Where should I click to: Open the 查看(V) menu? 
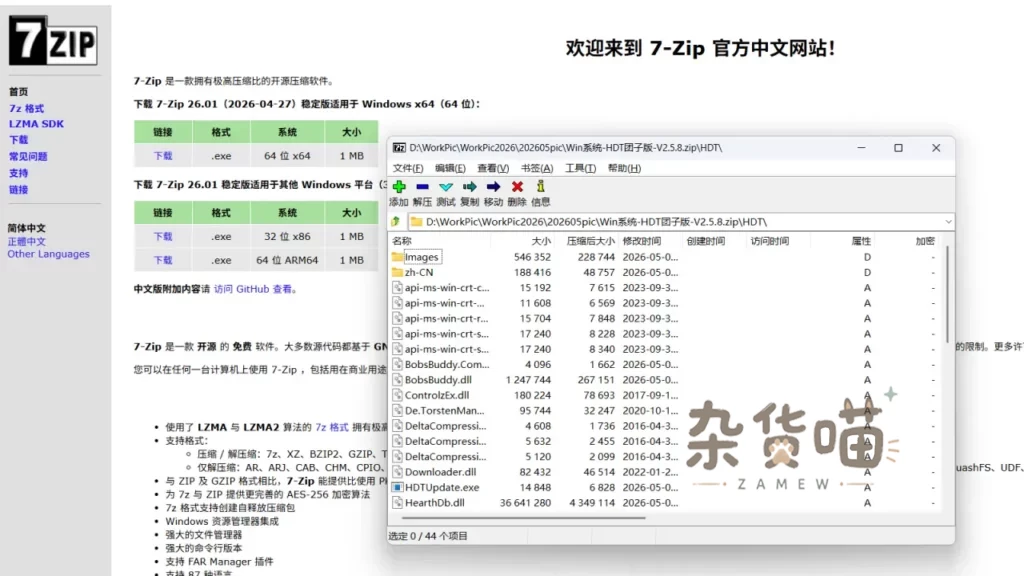493,168
